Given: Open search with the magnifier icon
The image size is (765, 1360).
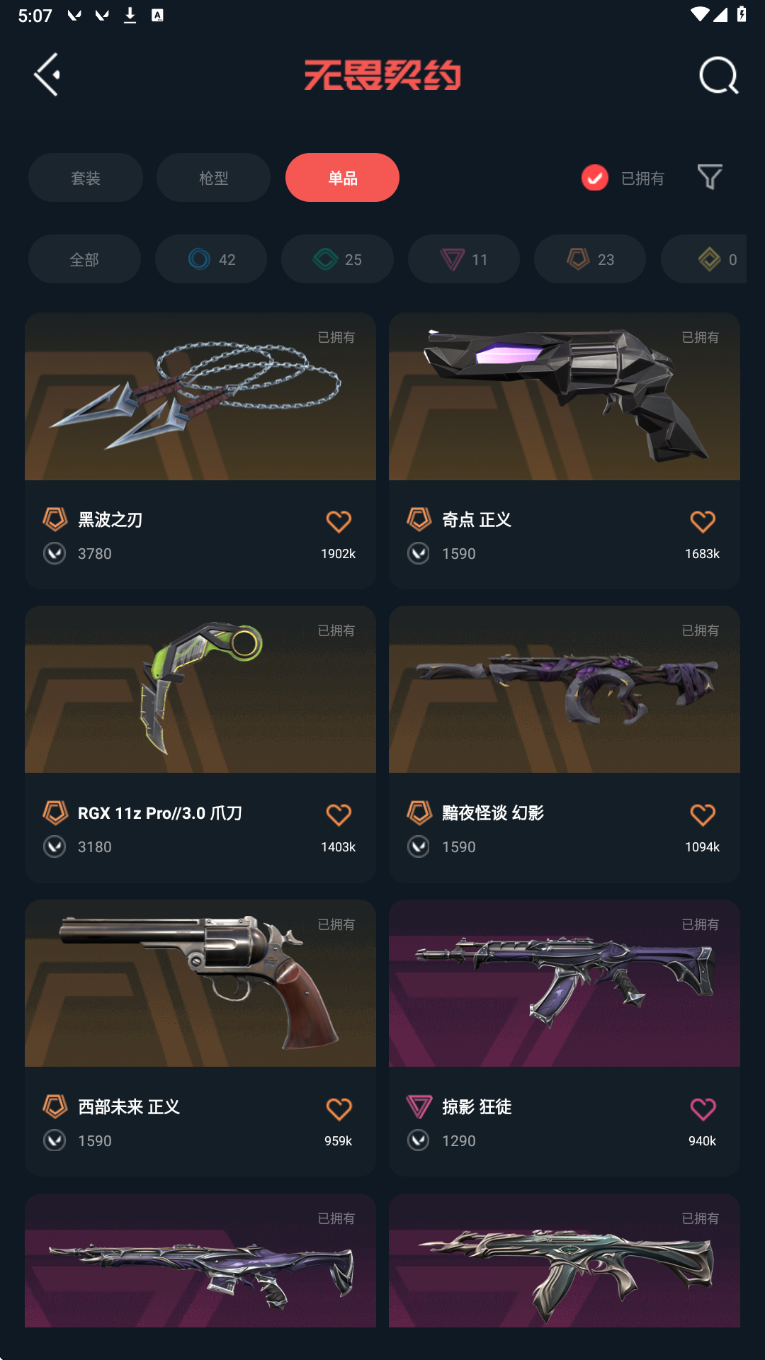Looking at the screenshot, I should [x=718, y=75].
